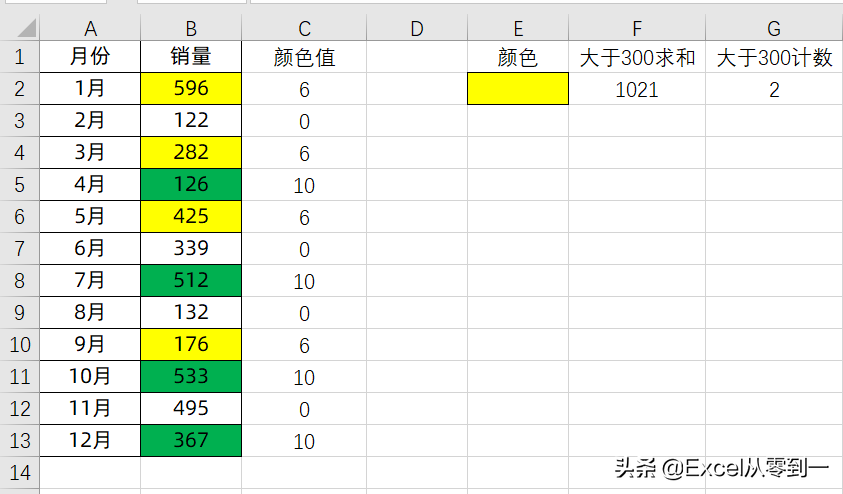The height and width of the screenshot is (494, 843).
Task: Select column B header
Action: [x=191, y=28]
